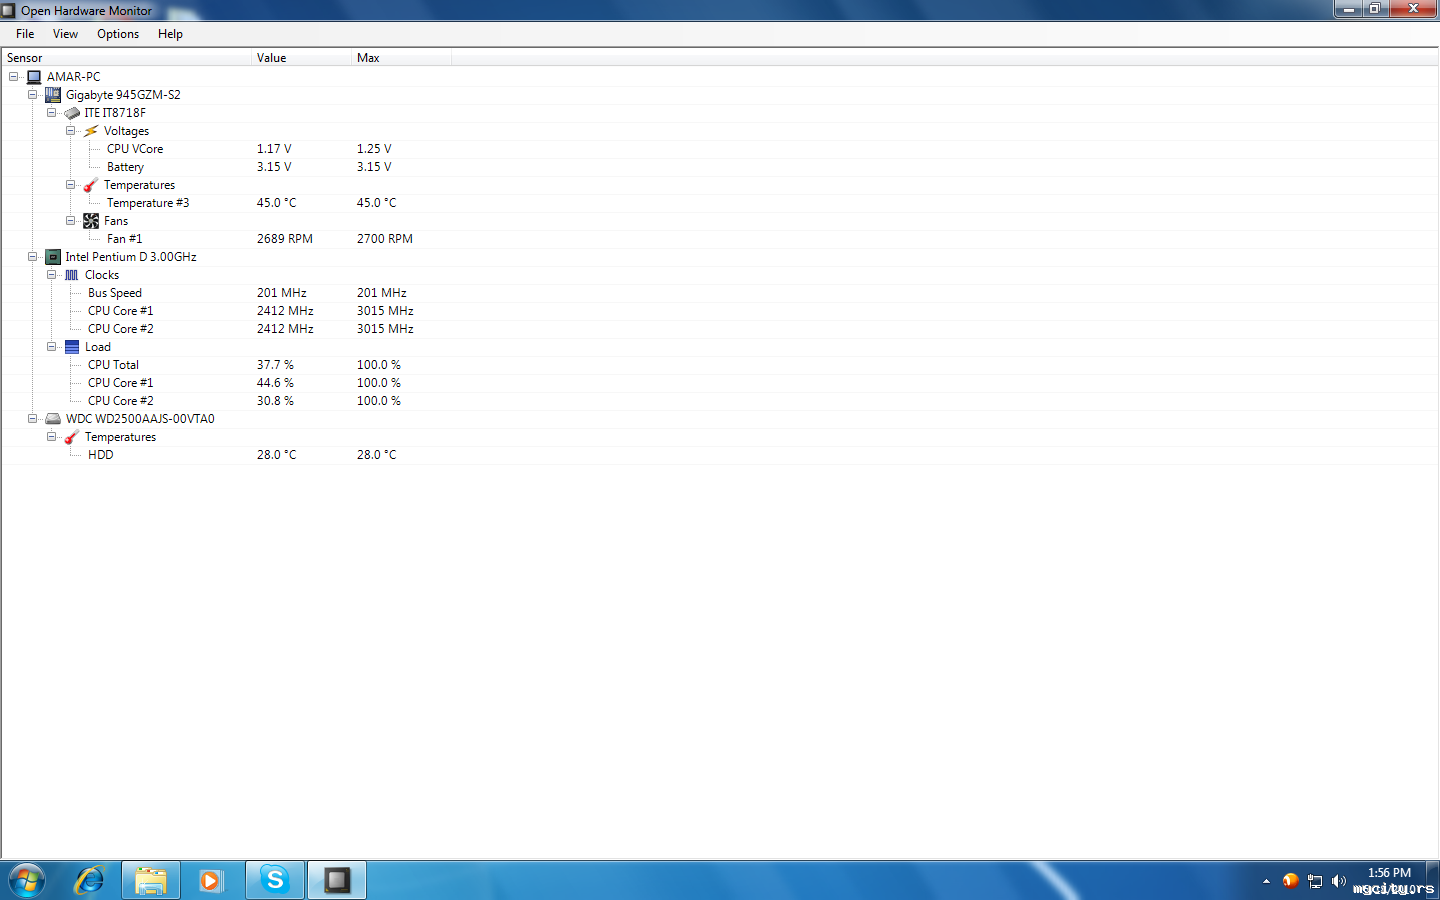
Task: Select the Battery voltage row
Action: (720, 167)
